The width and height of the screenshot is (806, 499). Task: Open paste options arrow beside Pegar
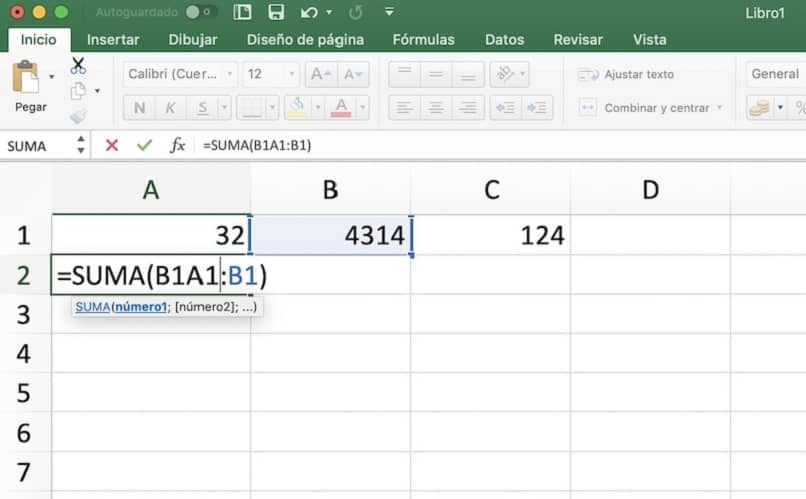pos(51,77)
